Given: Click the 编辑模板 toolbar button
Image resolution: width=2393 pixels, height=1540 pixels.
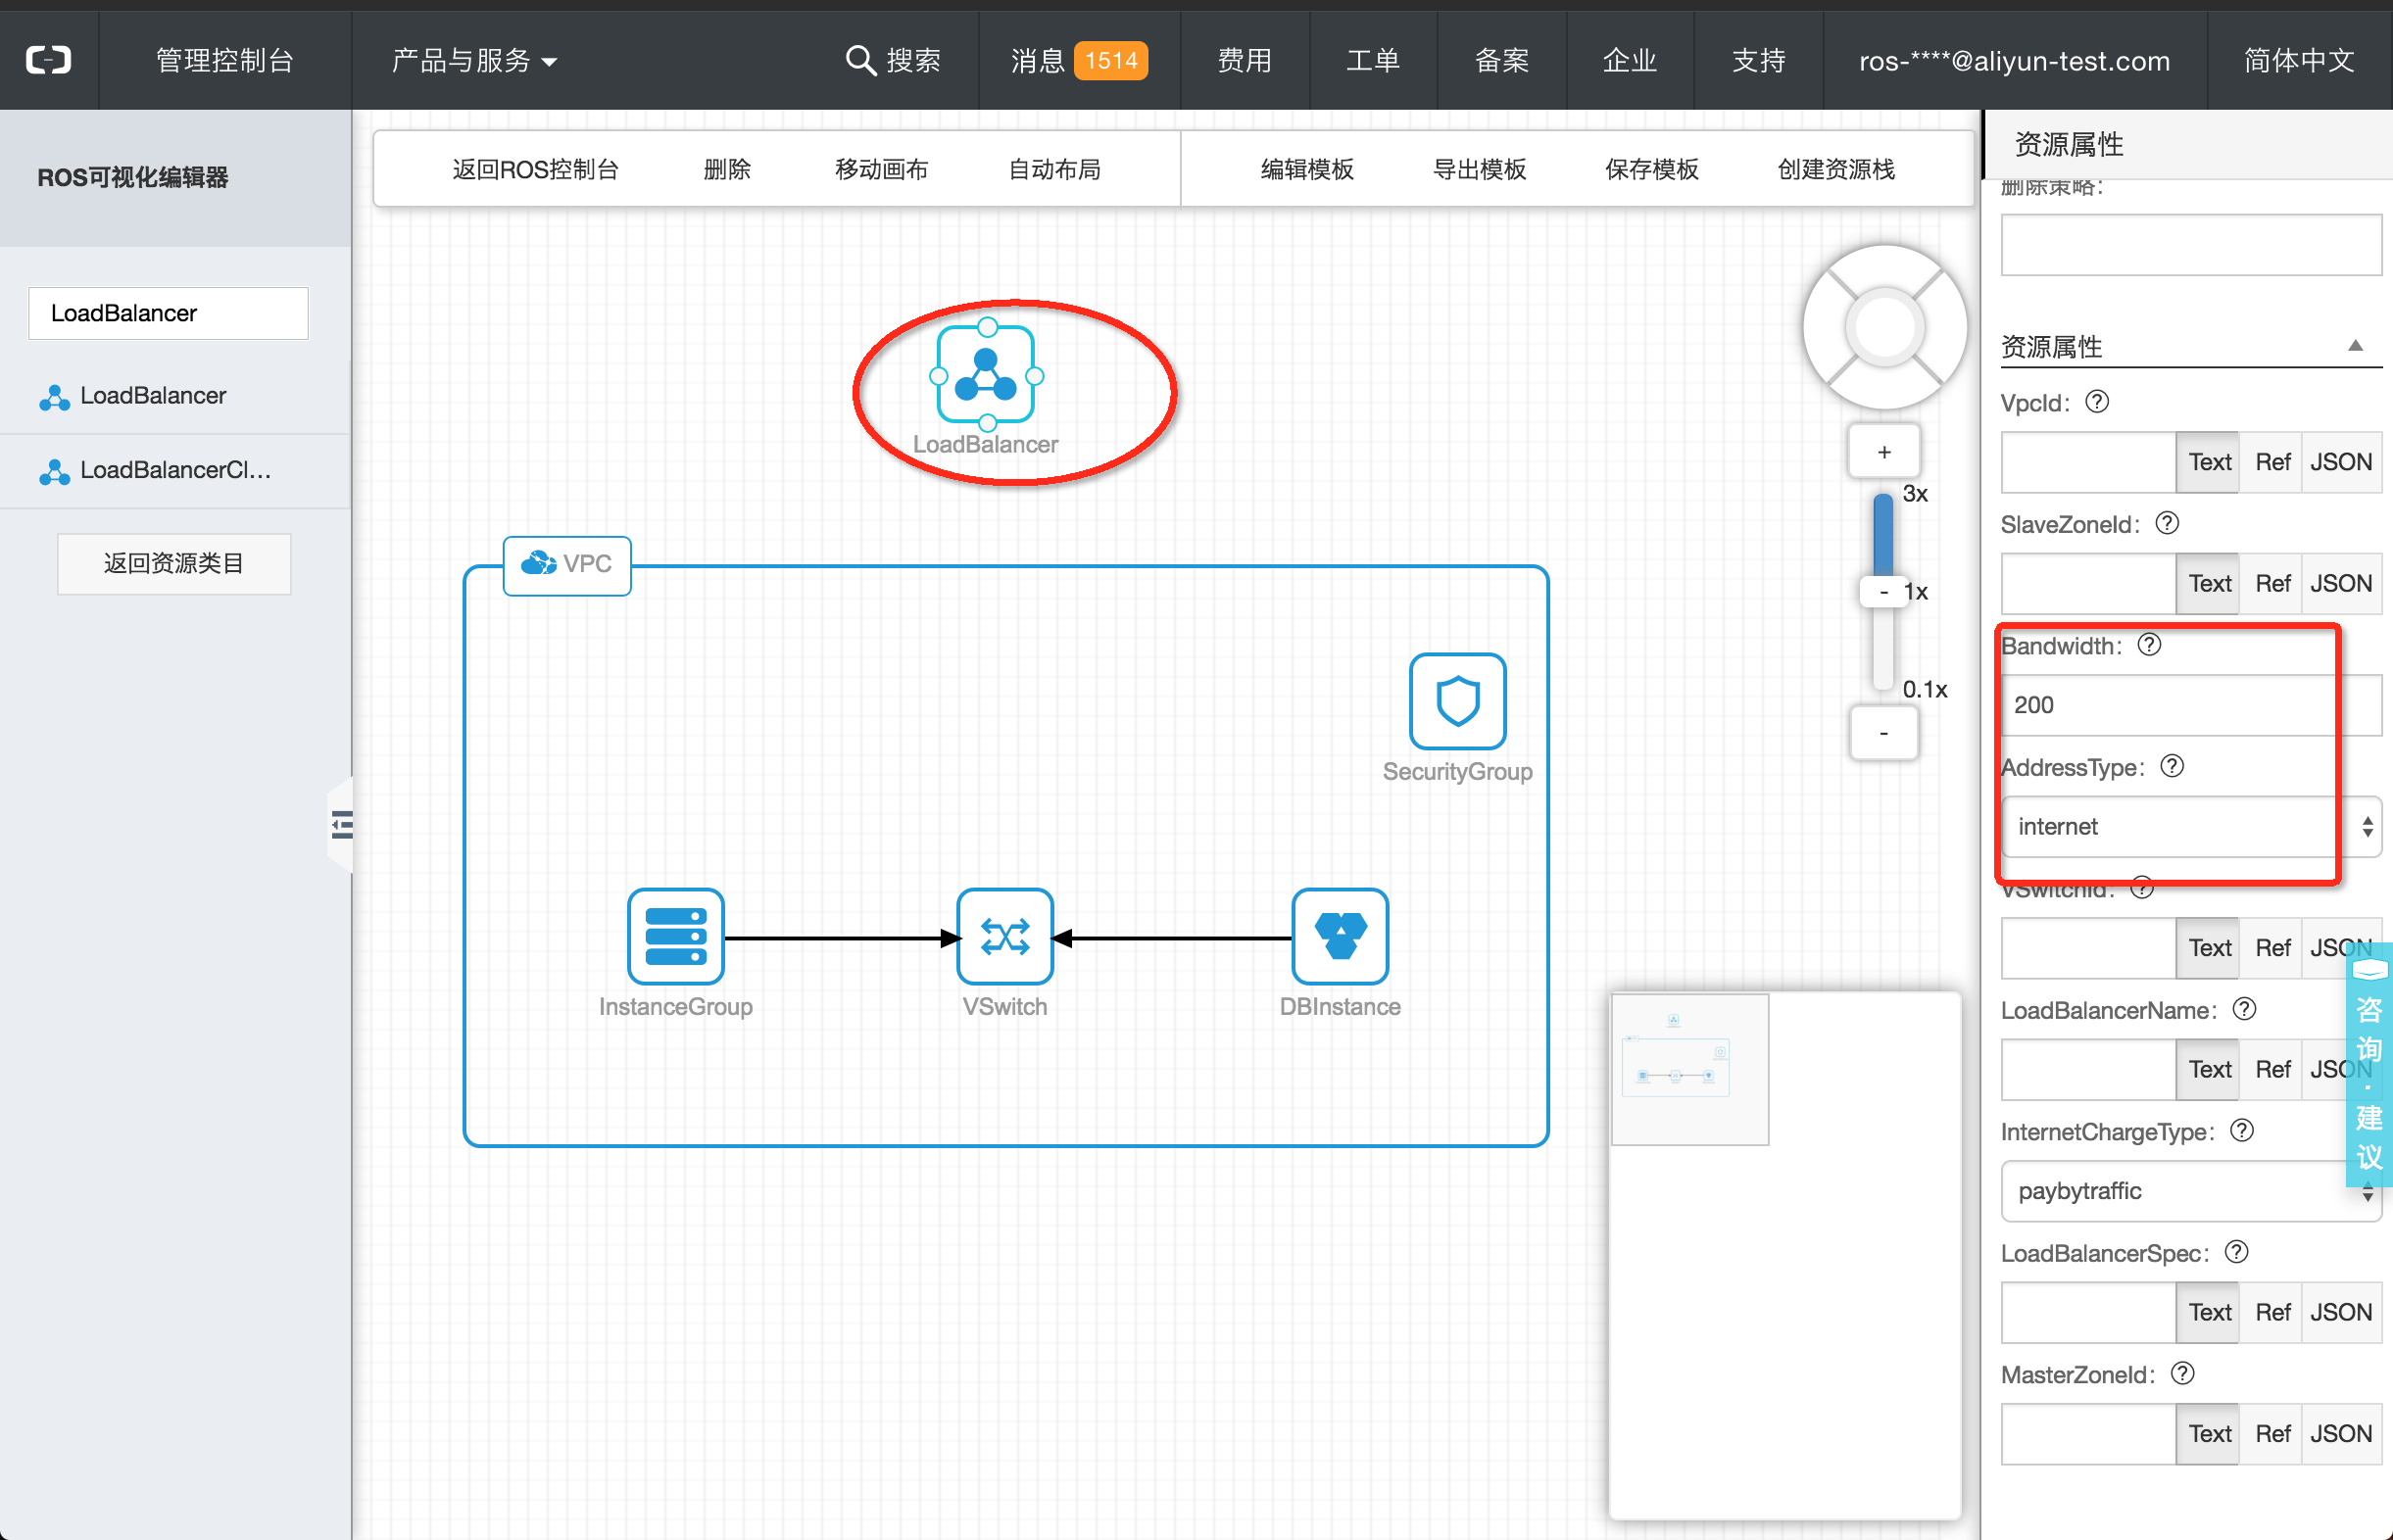Looking at the screenshot, I should click(1307, 169).
